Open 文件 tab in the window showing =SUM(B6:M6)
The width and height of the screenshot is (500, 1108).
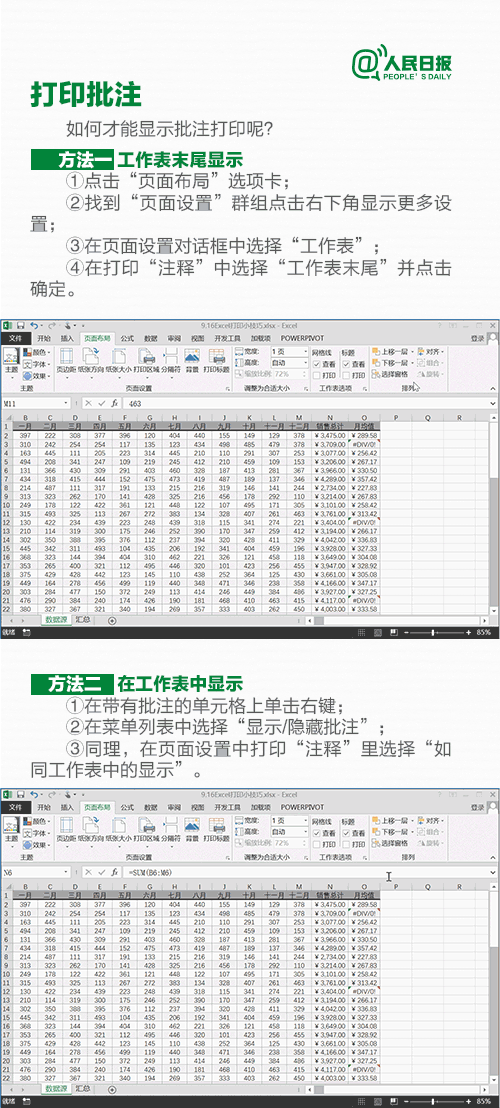pos(16,807)
